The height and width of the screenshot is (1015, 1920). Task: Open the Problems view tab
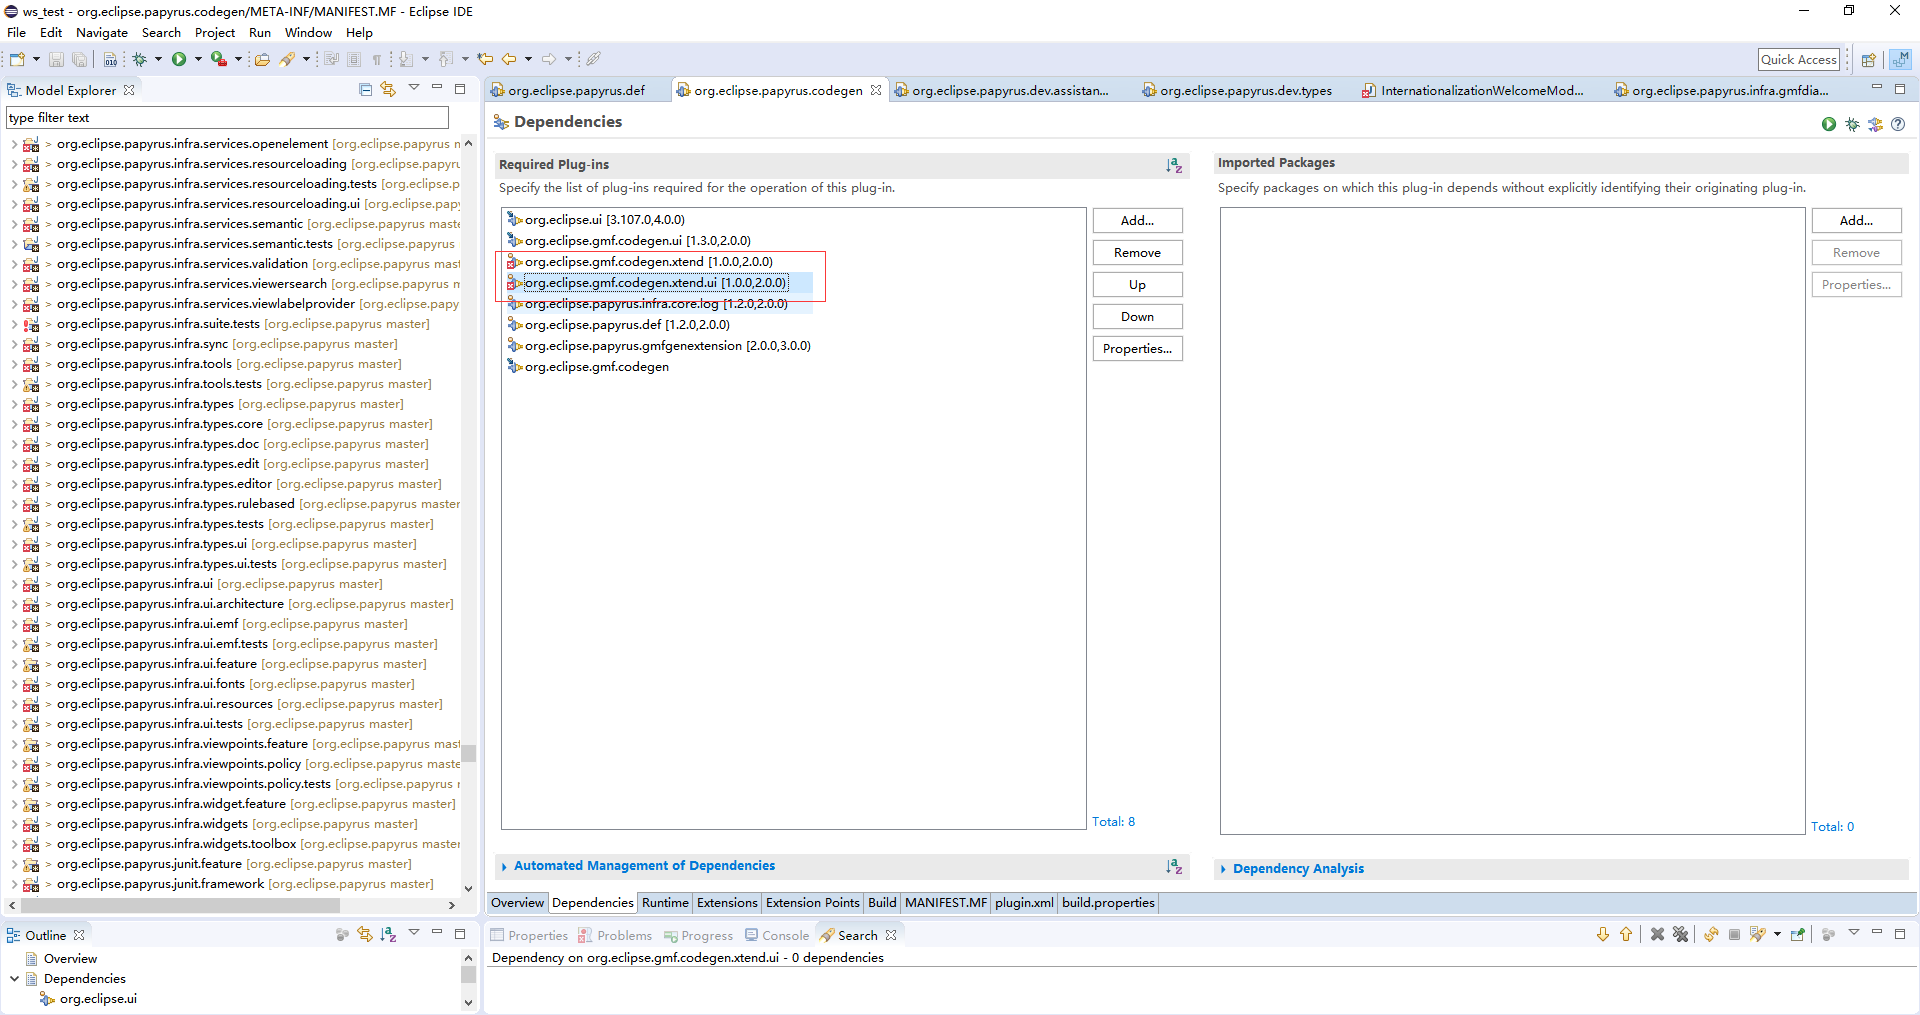615,935
